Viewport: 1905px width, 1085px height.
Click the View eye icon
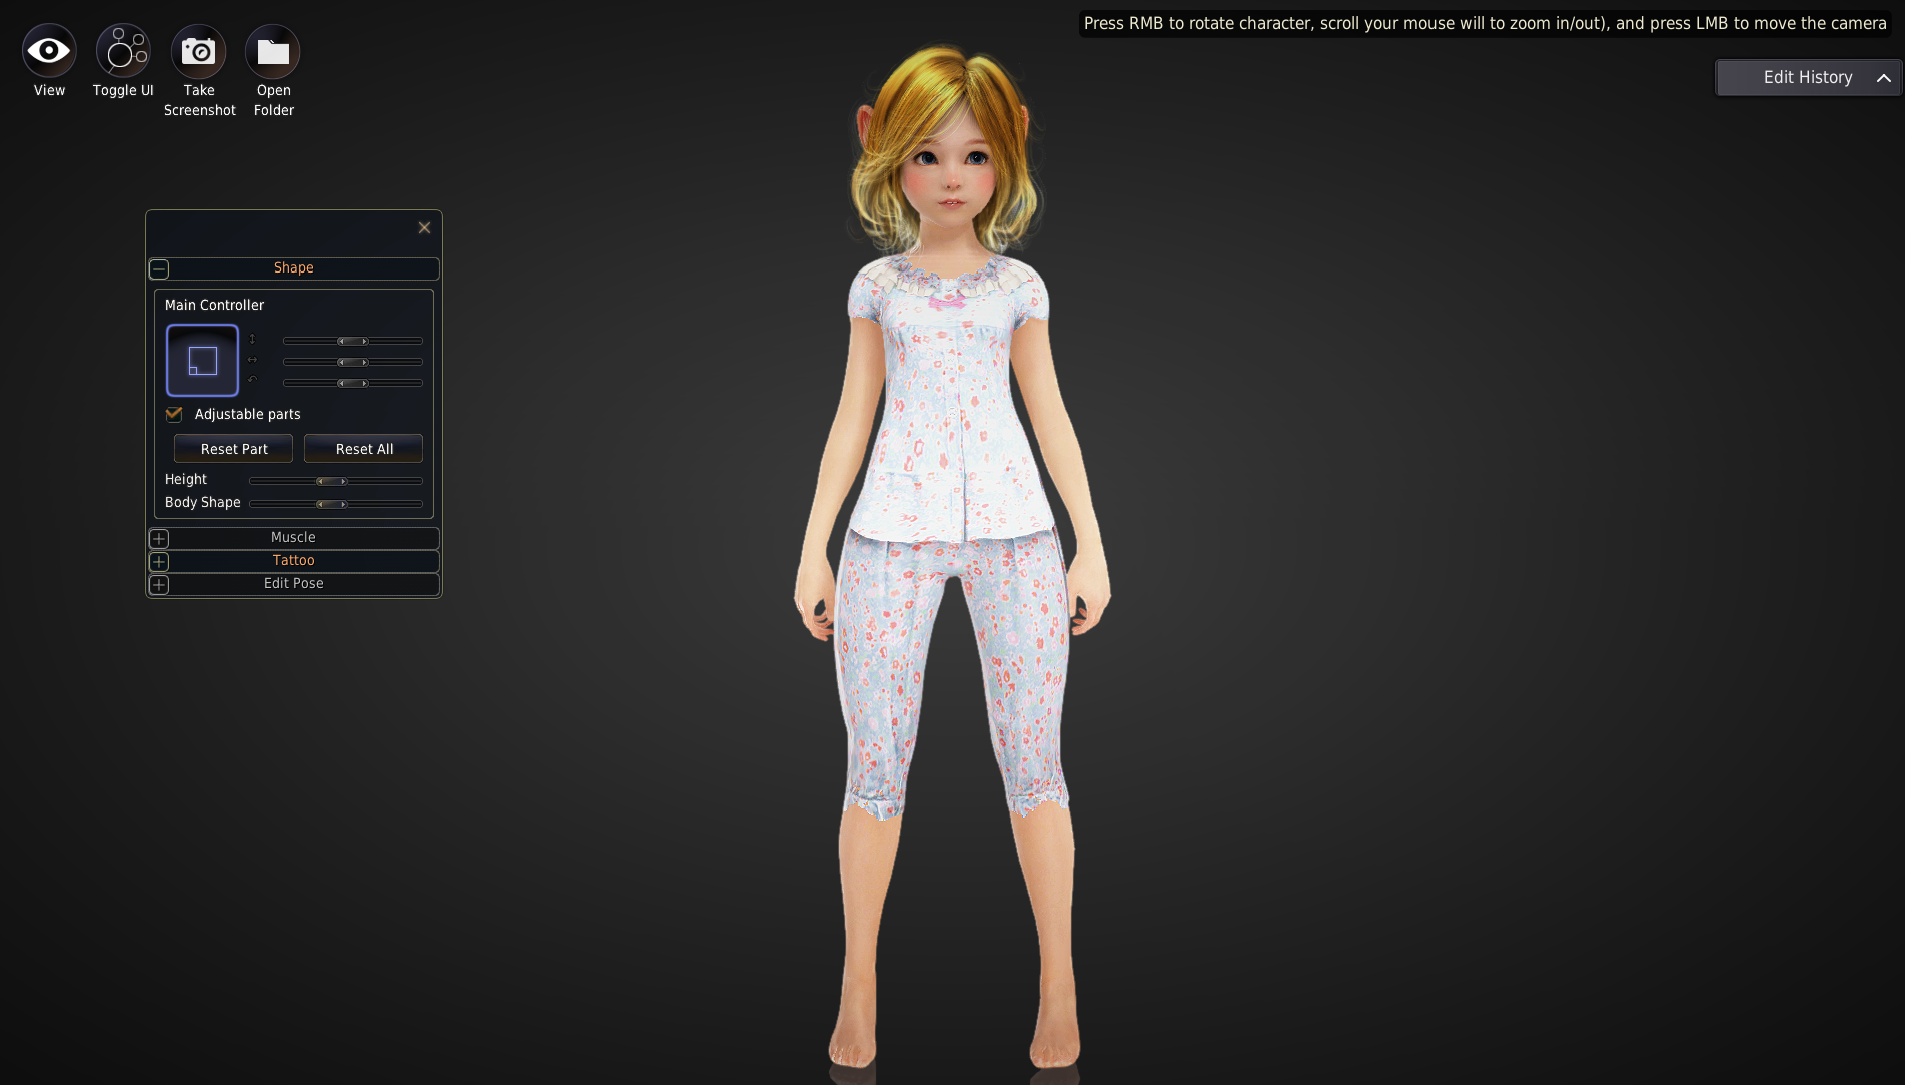[x=49, y=51]
